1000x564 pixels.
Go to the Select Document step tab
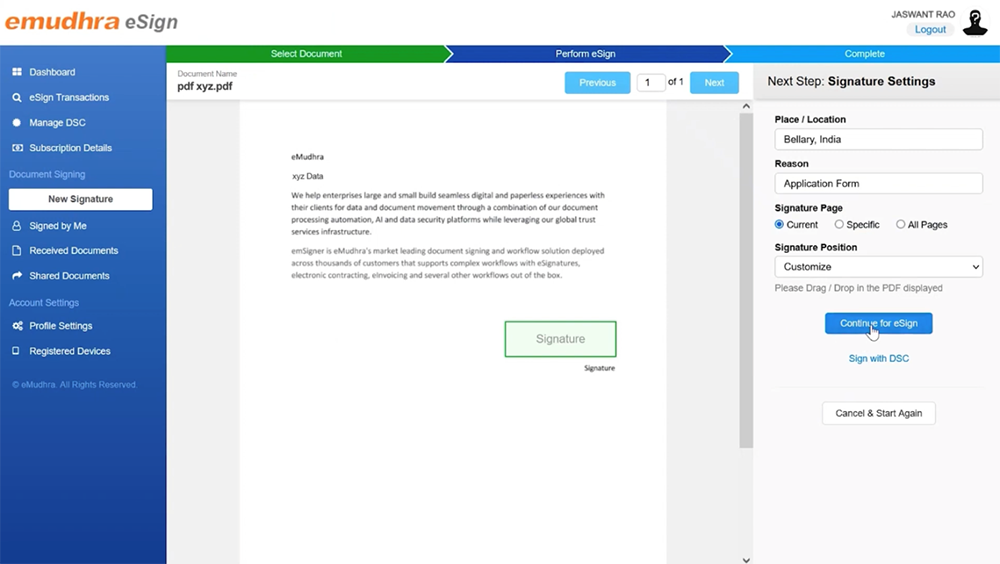coord(306,54)
